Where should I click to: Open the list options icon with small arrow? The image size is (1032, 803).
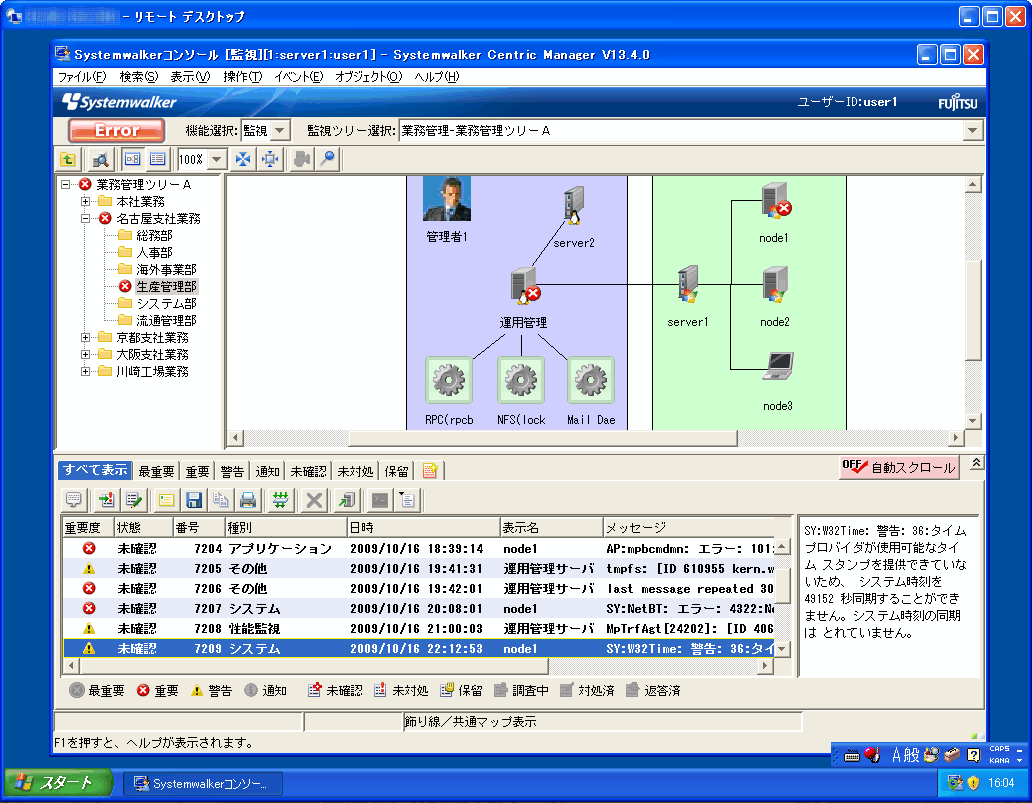click(407, 500)
